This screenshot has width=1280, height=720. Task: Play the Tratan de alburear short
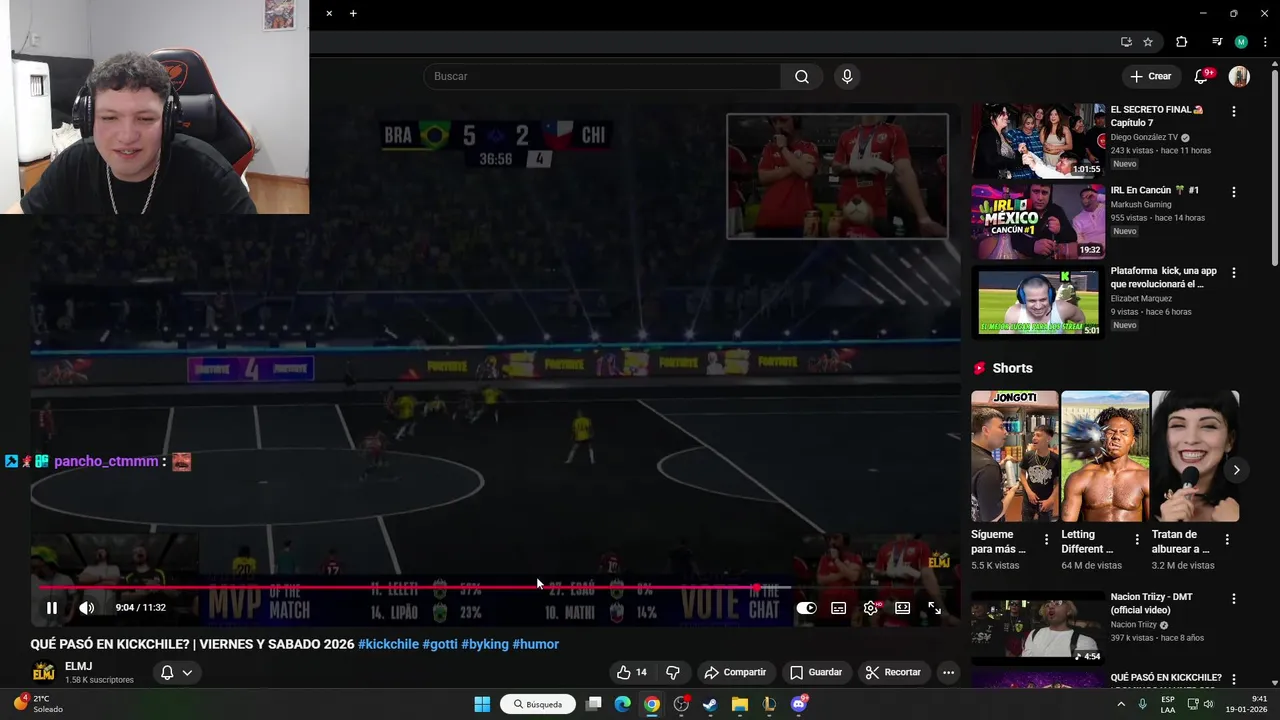pyautogui.click(x=1195, y=456)
